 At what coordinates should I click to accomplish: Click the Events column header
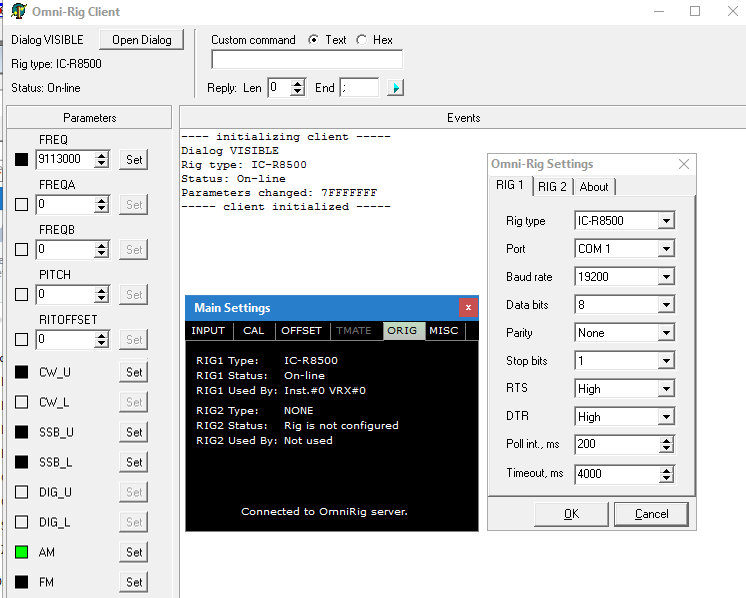coord(463,118)
